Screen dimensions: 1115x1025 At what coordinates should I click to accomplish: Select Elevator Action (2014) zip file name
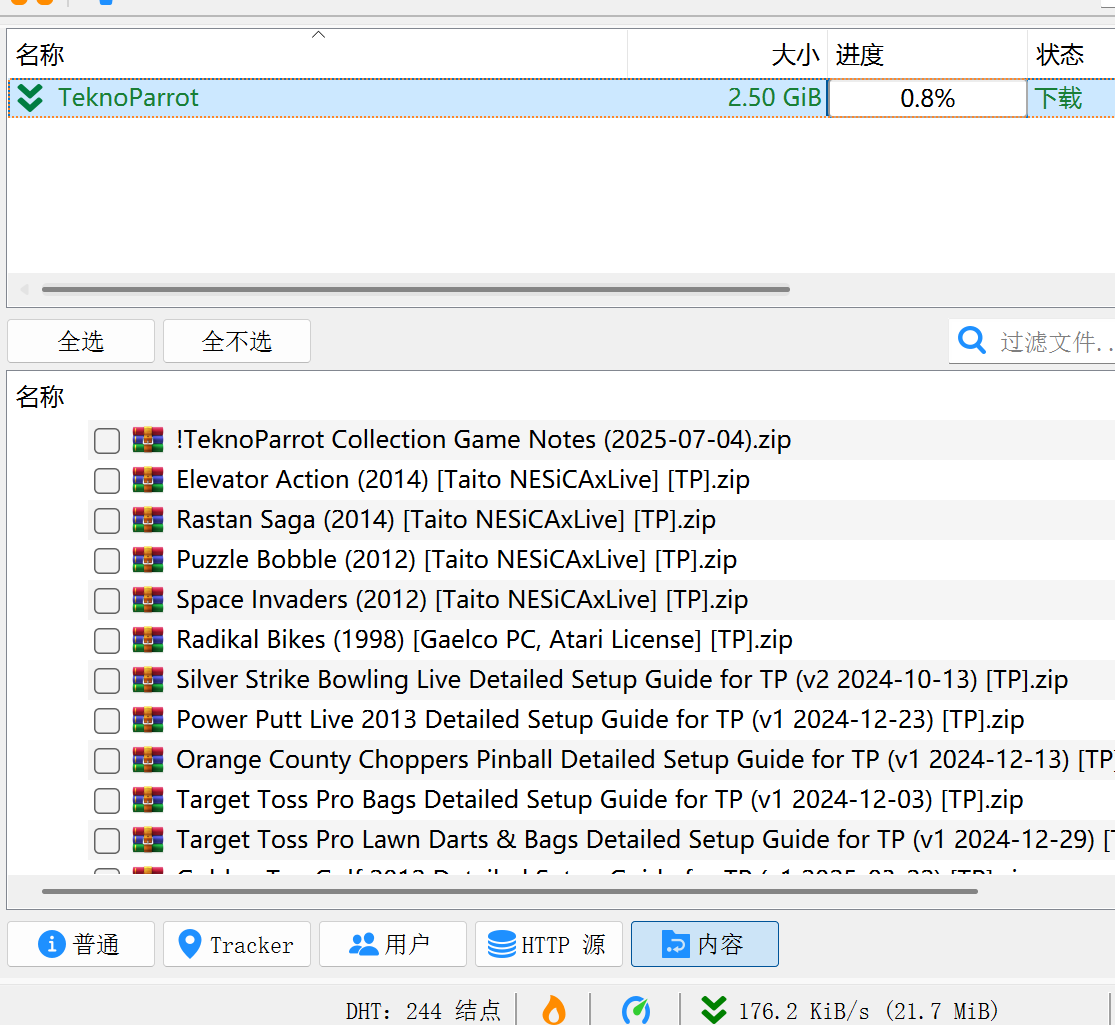pyautogui.click(x=463, y=480)
